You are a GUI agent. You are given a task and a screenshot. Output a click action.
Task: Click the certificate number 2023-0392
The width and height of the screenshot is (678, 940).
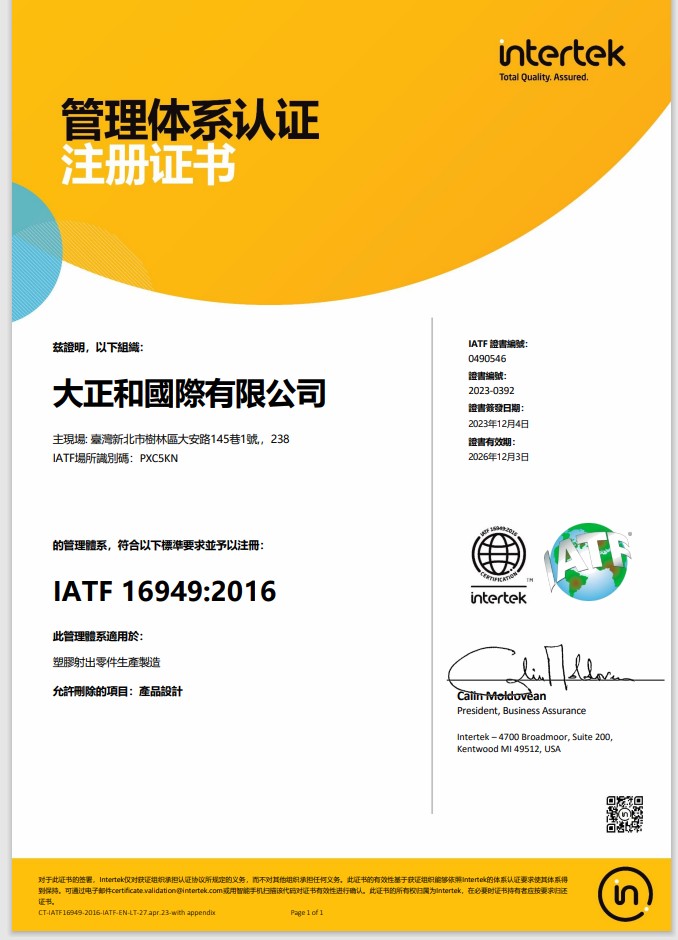tap(491, 390)
